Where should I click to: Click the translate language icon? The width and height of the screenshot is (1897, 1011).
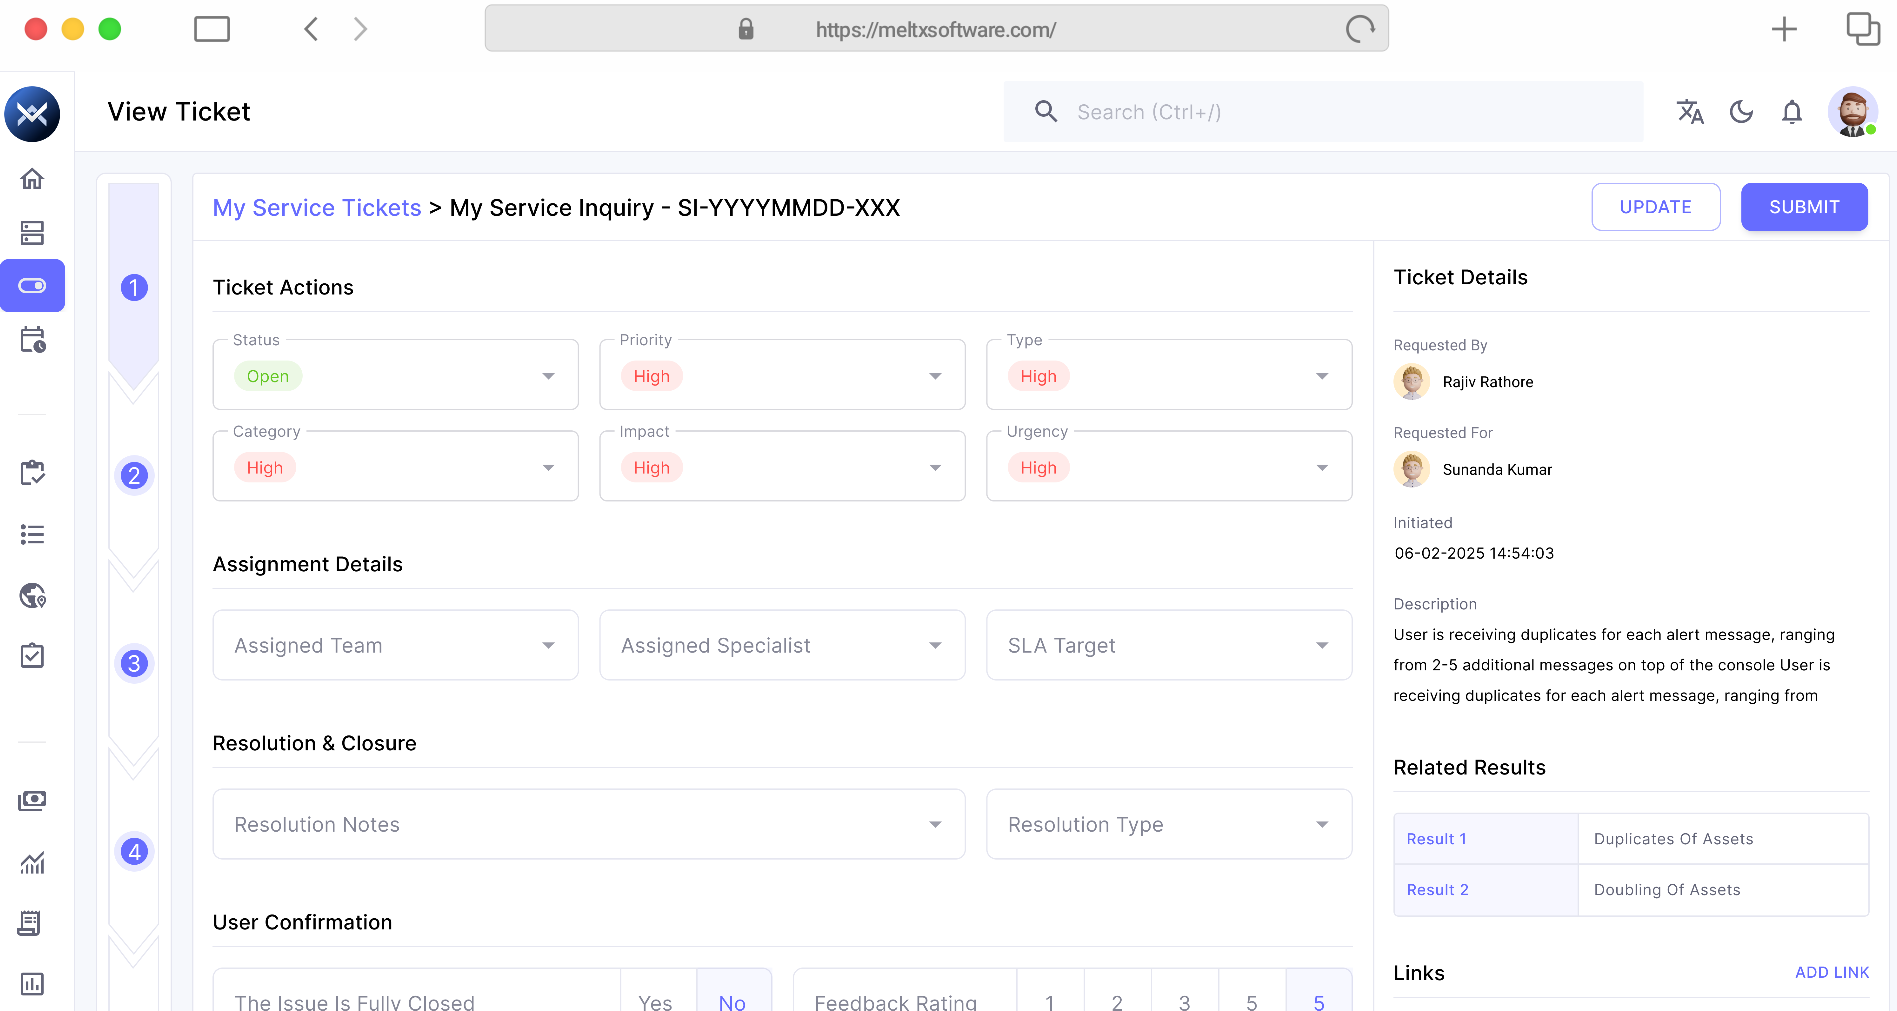point(1690,112)
